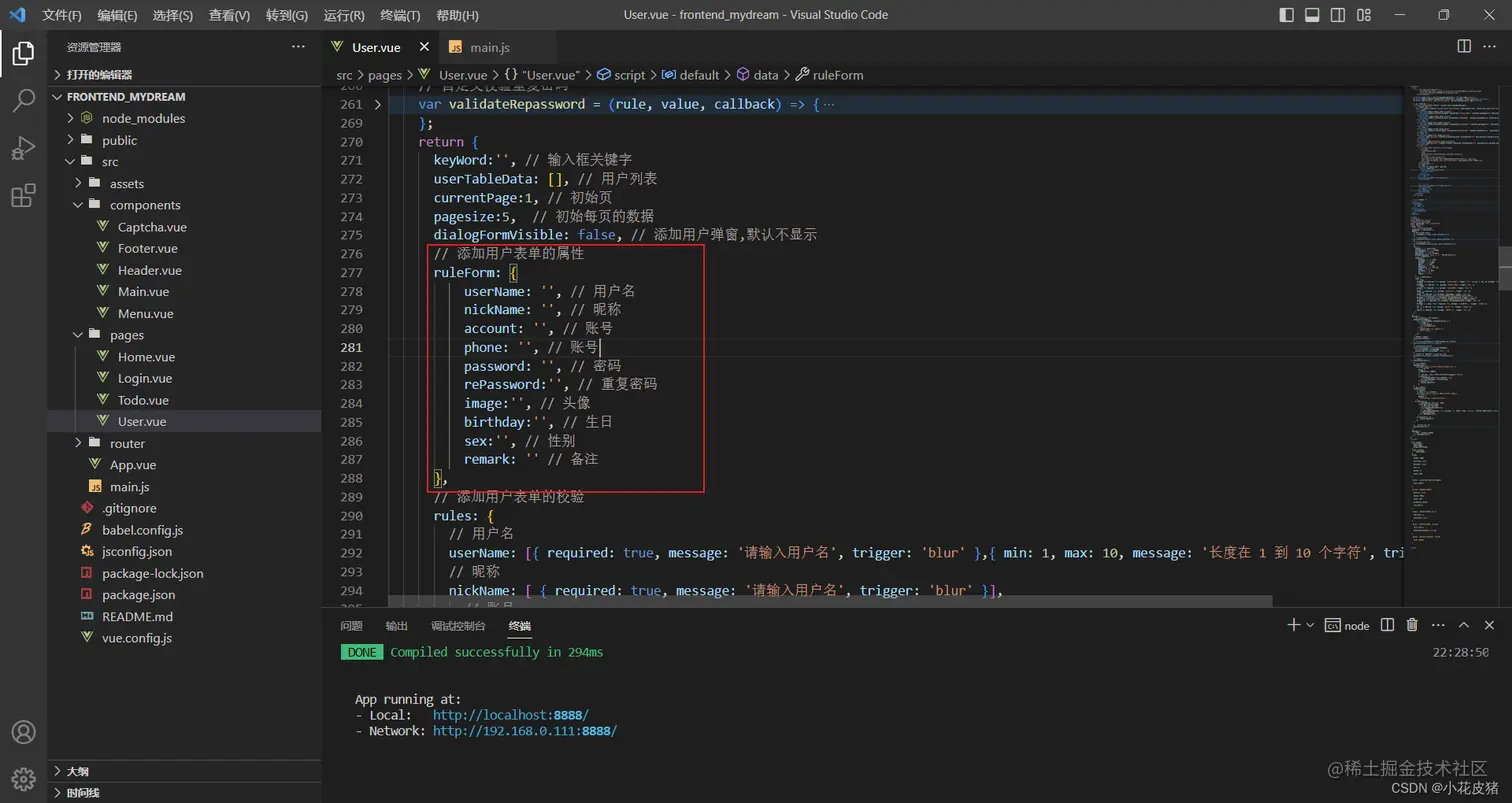Toggle the bottom panel layout icon
This screenshot has width=1512, height=803.
[1312, 15]
